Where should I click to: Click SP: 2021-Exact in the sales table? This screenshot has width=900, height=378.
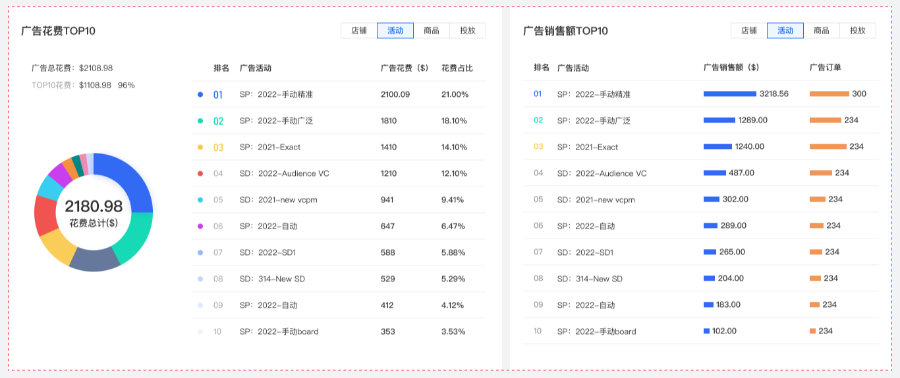[x=587, y=147]
